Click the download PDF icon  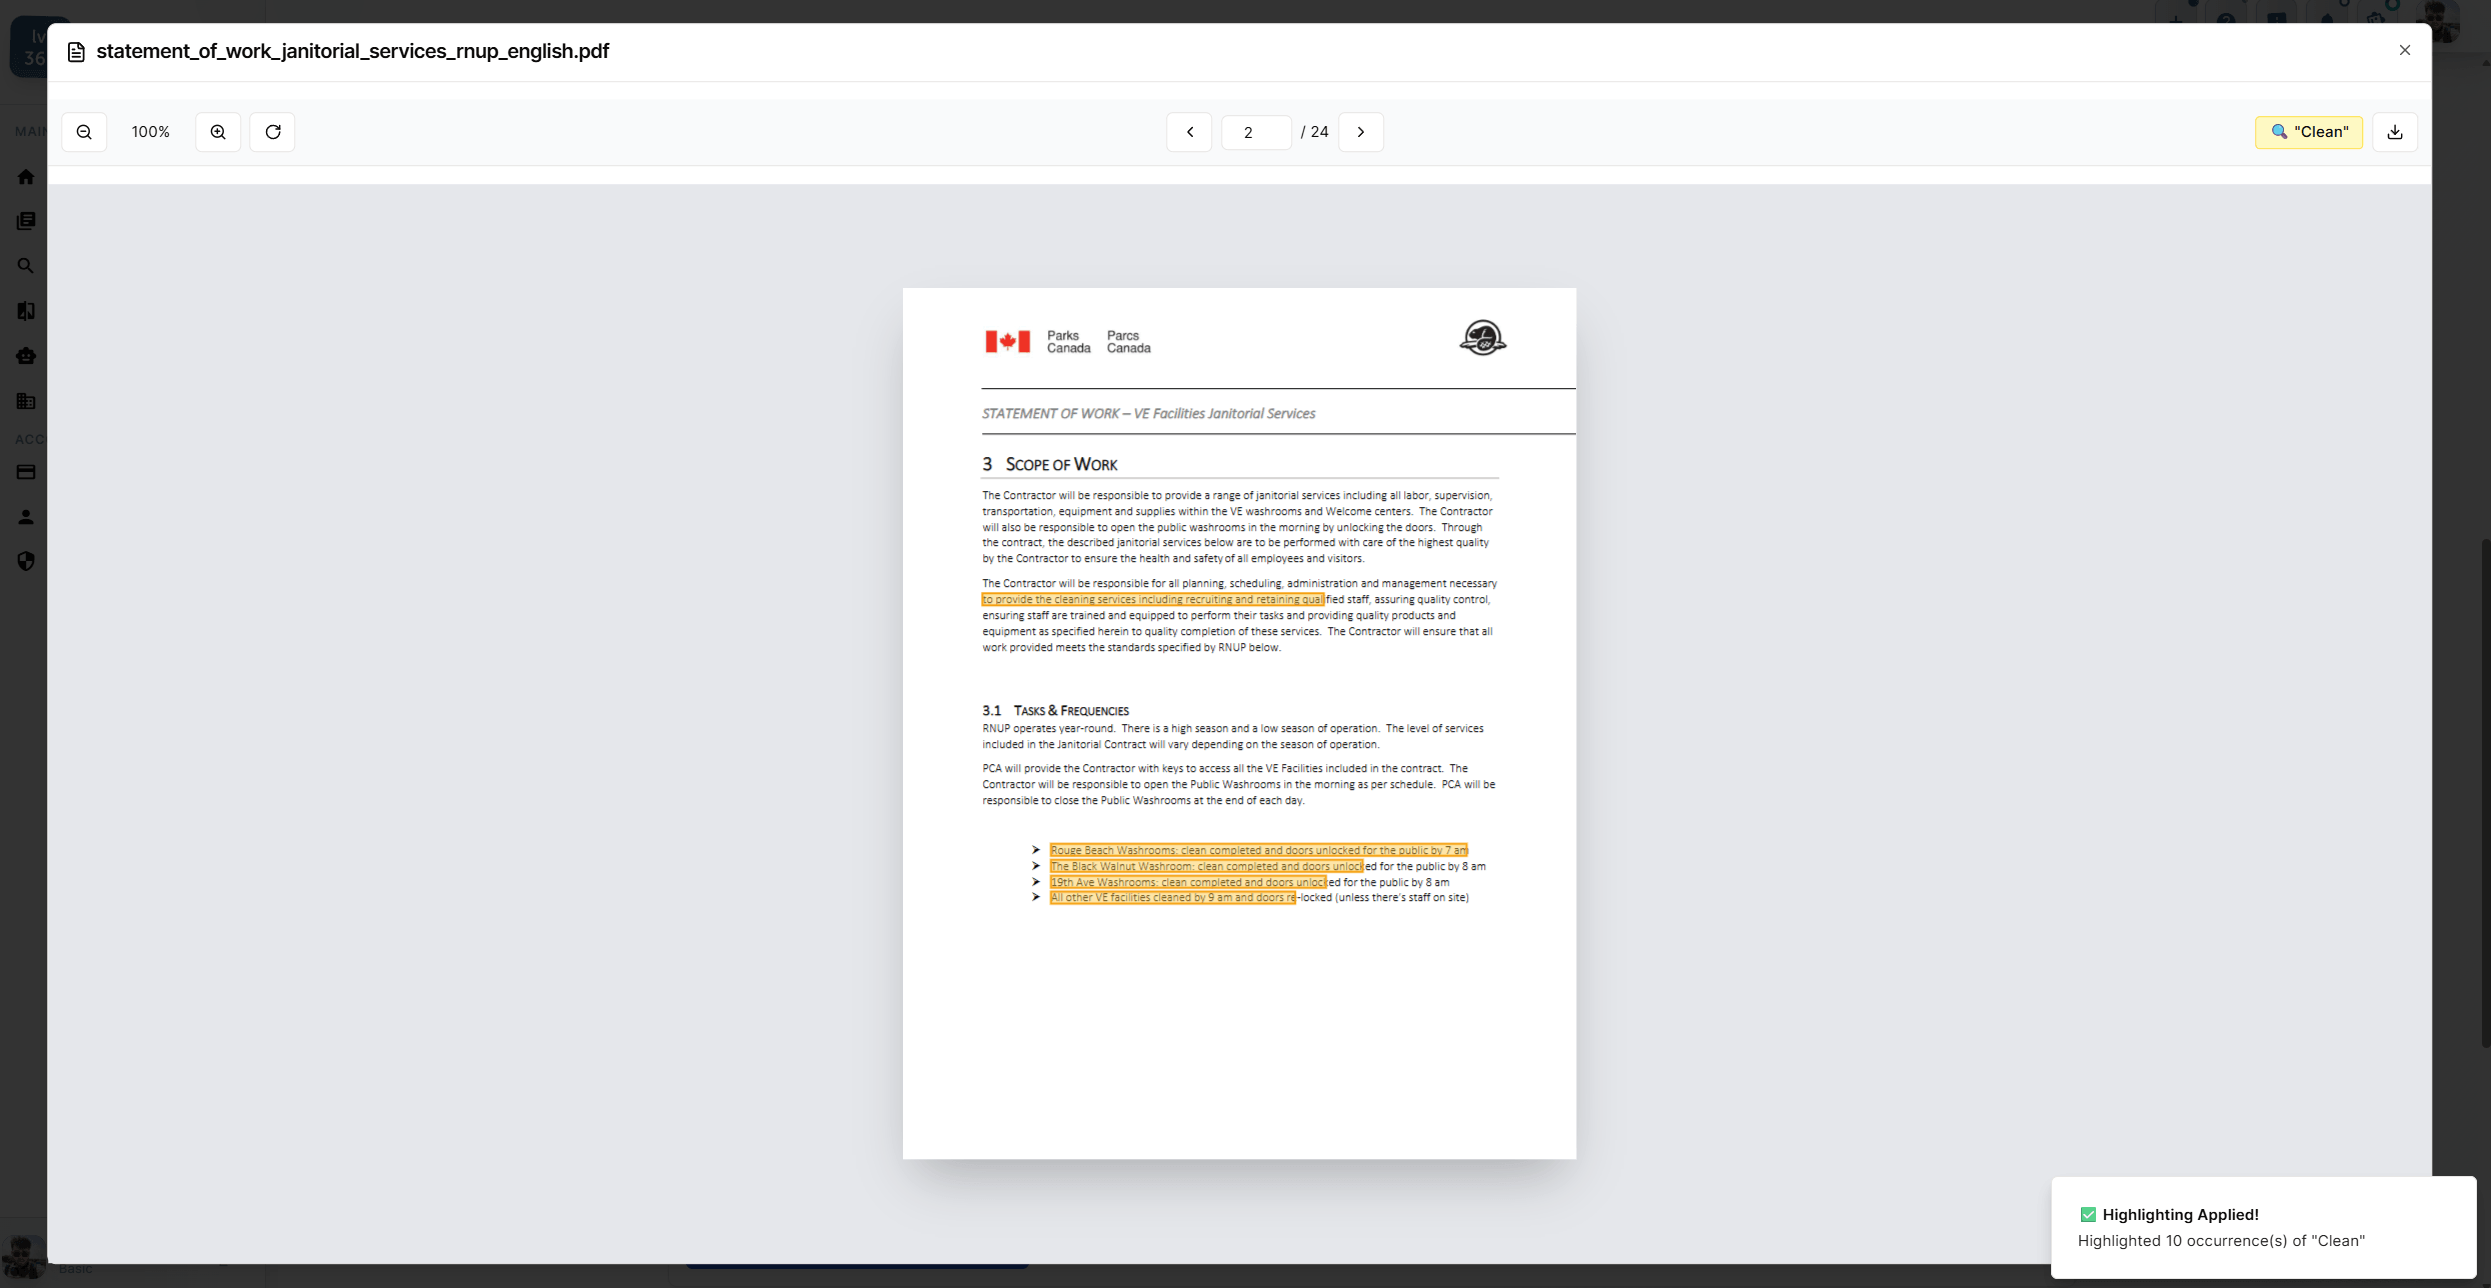pos(2395,132)
